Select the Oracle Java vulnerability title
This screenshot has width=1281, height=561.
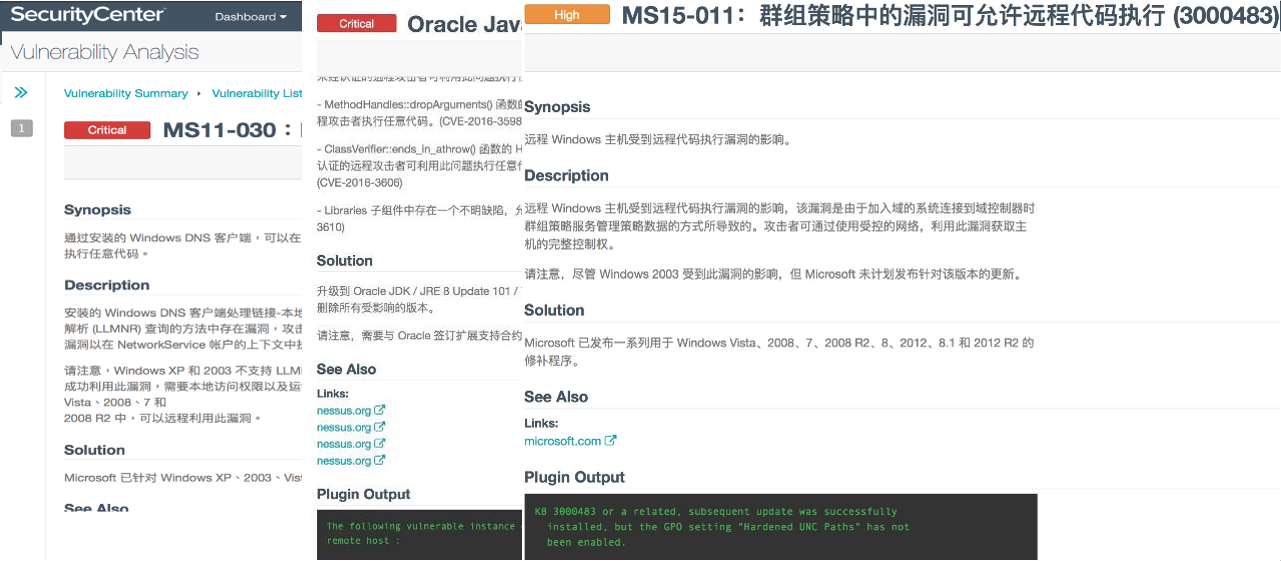[x=465, y=25]
